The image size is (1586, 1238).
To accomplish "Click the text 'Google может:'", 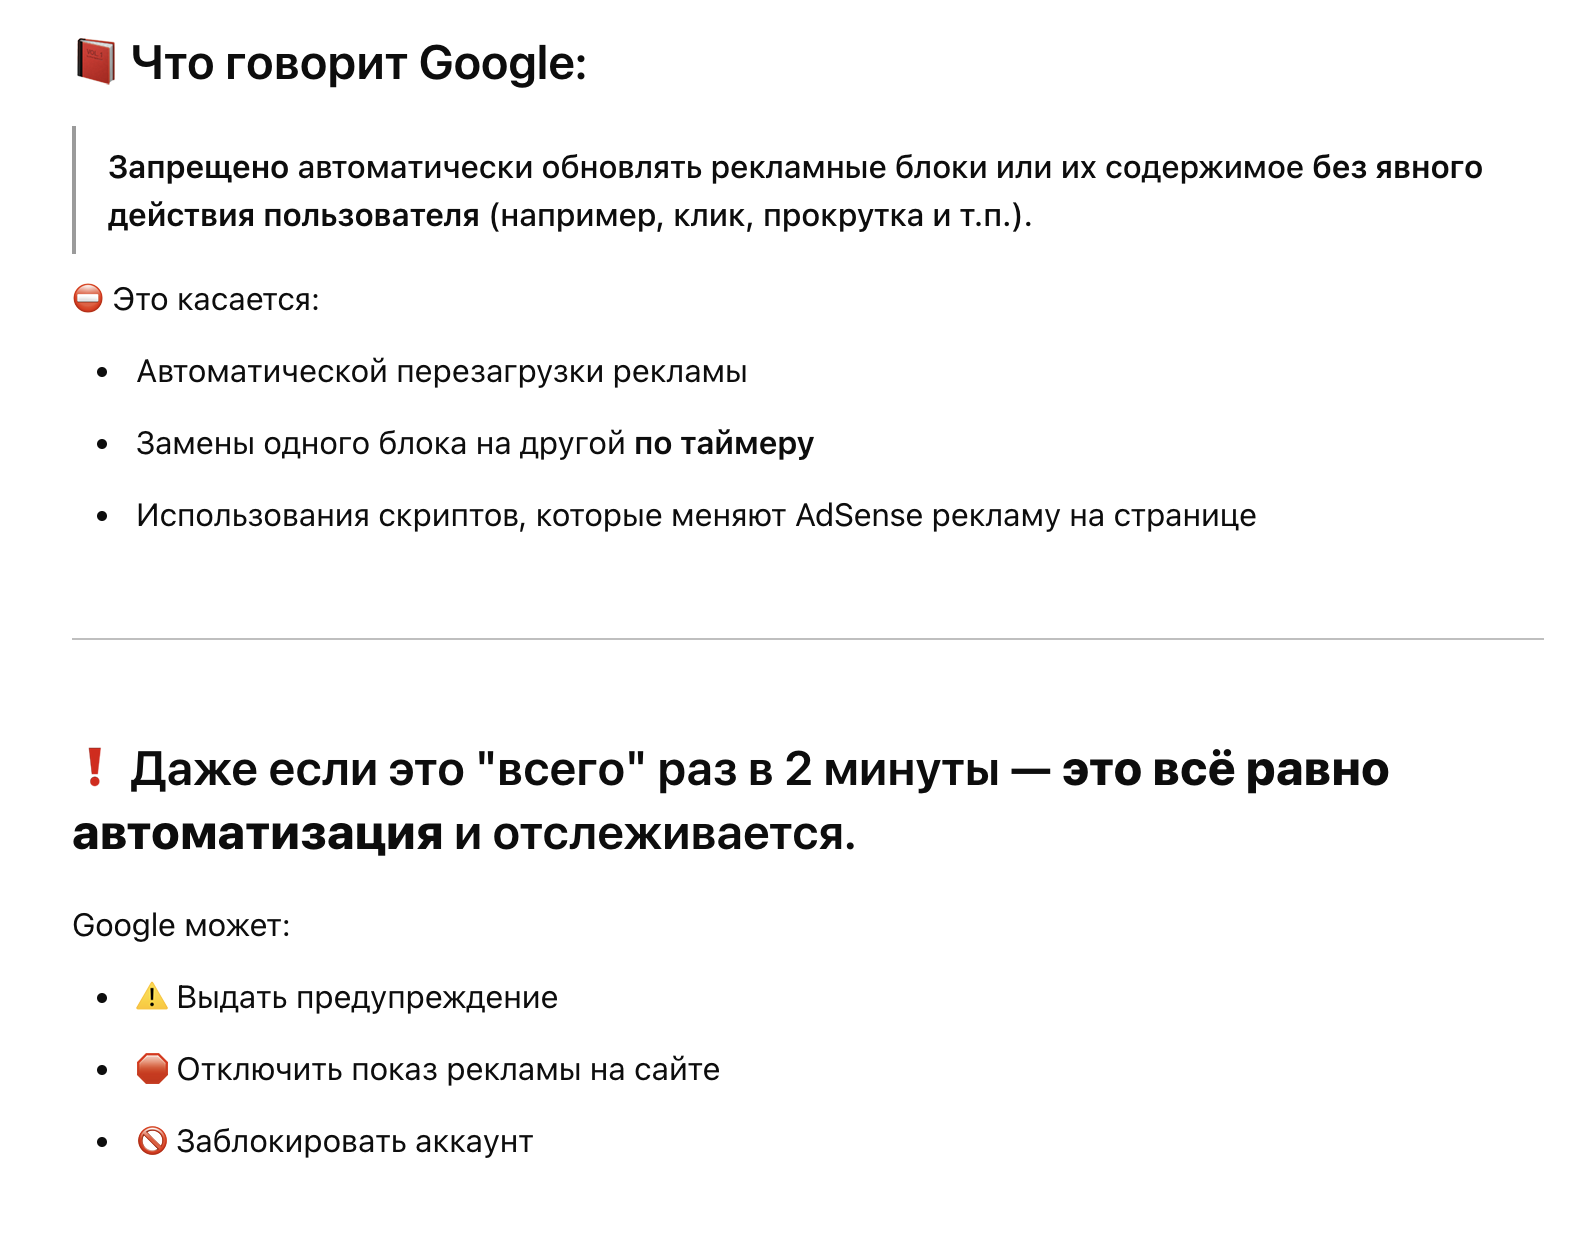I will point(181,925).
